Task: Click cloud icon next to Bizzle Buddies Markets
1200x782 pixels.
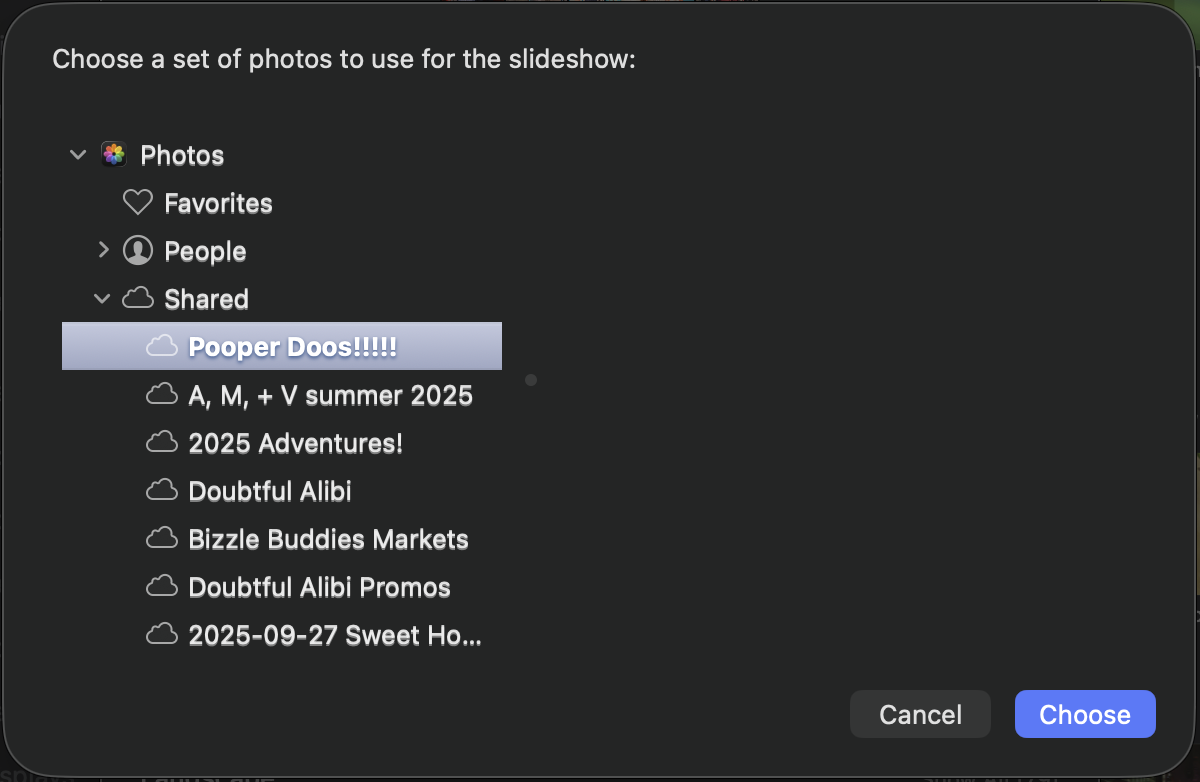Action: [161, 539]
